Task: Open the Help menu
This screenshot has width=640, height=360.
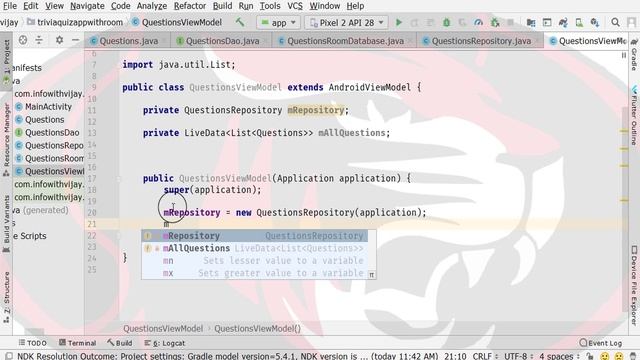Action: point(355,6)
